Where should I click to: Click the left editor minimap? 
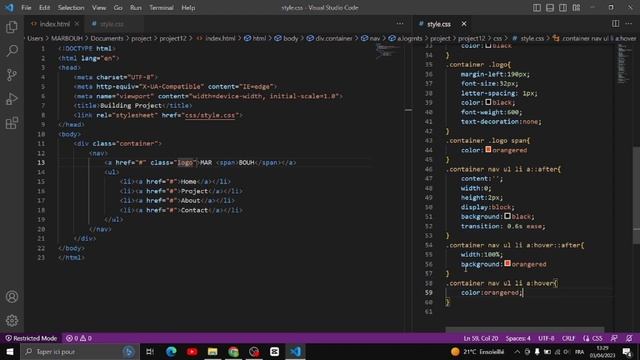388,52
